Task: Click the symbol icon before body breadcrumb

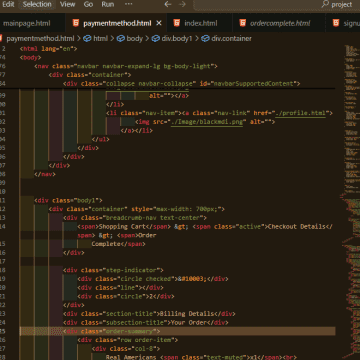Action: (120, 38)
